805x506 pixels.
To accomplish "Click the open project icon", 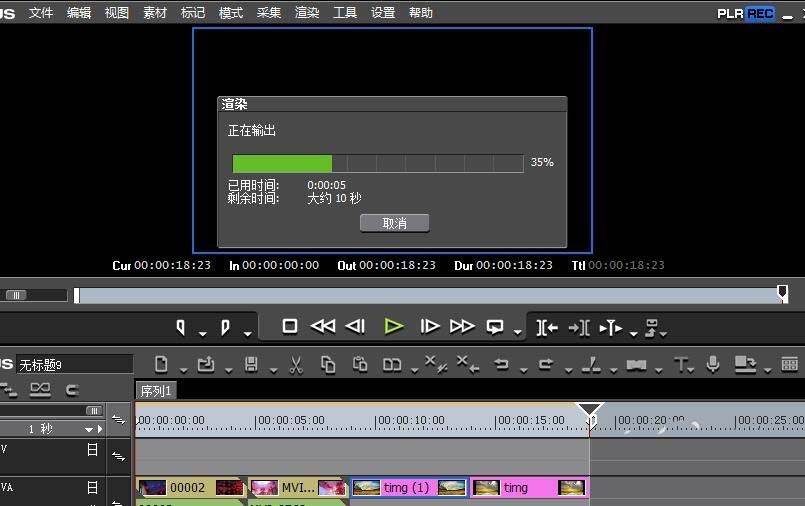I will (x=206, y=364).
